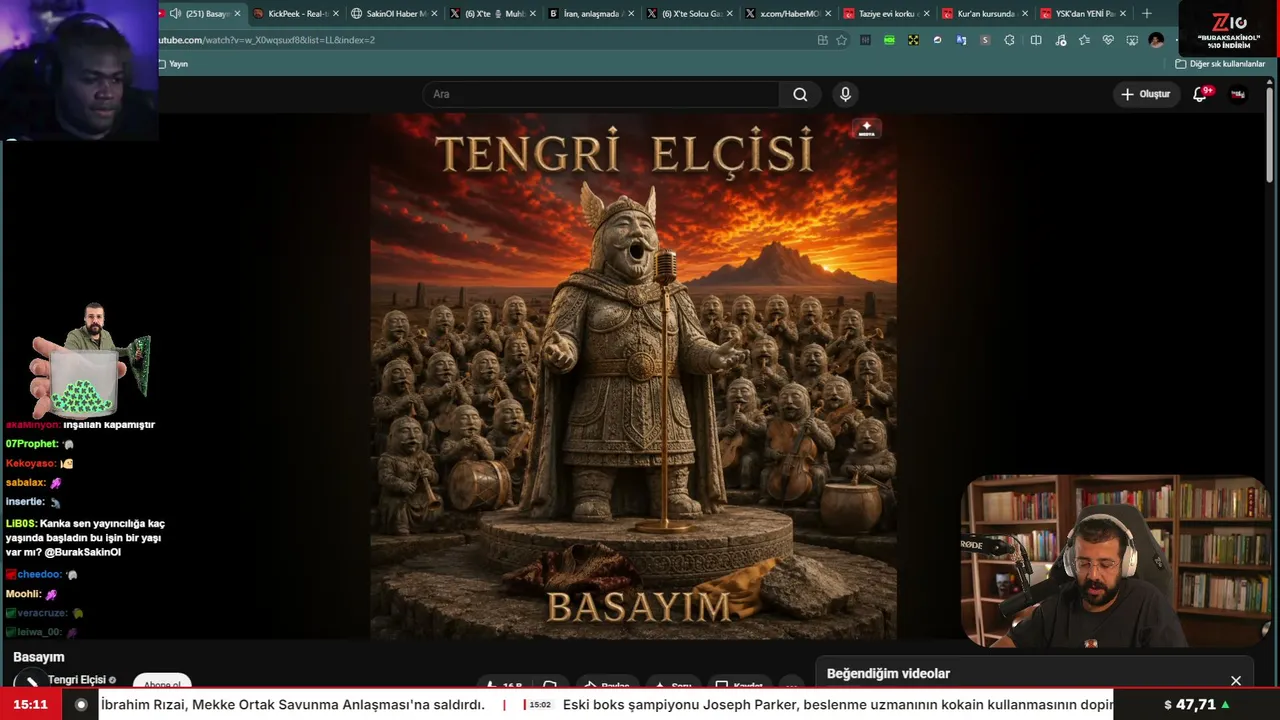This screenshot has height=720, width=1280.
Task: Click the 07Prophet chat username
Action: (x=32, y=444)
